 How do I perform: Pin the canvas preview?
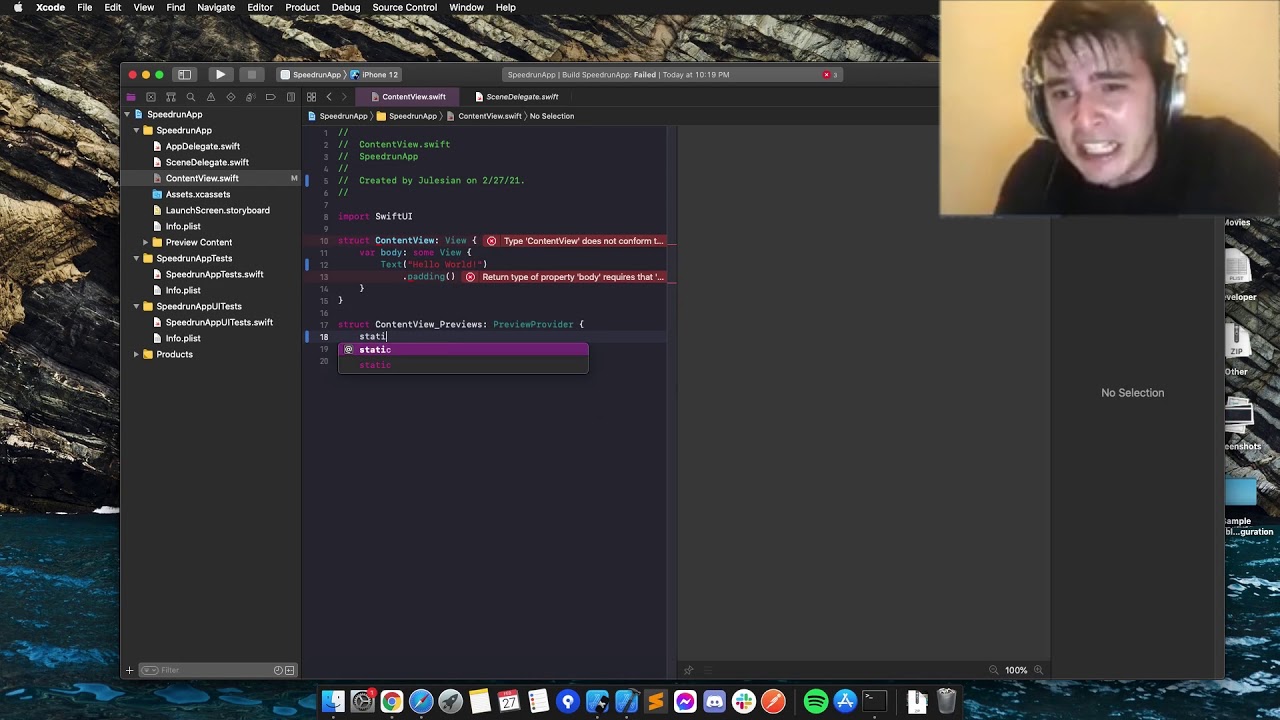point(688,670)
